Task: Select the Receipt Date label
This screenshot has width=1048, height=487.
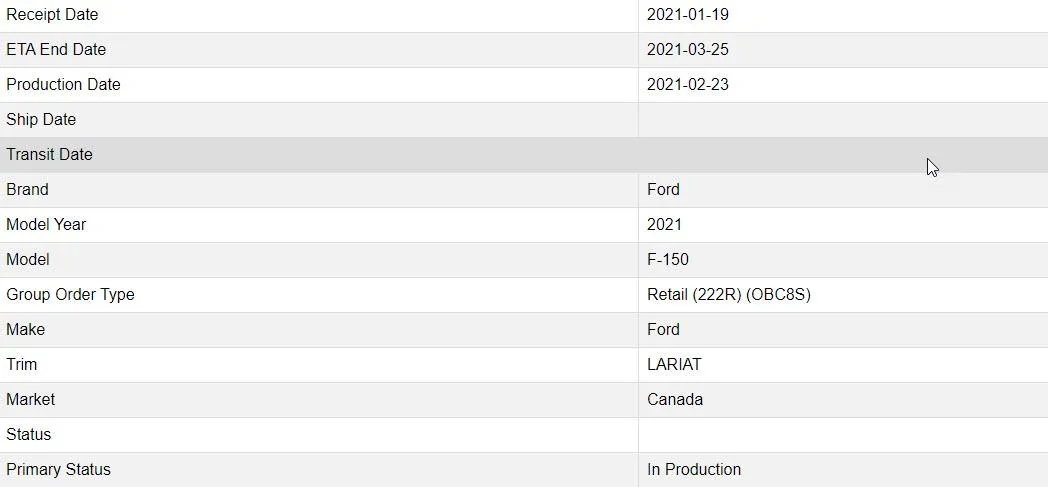Action: click(x=52, y=15)
